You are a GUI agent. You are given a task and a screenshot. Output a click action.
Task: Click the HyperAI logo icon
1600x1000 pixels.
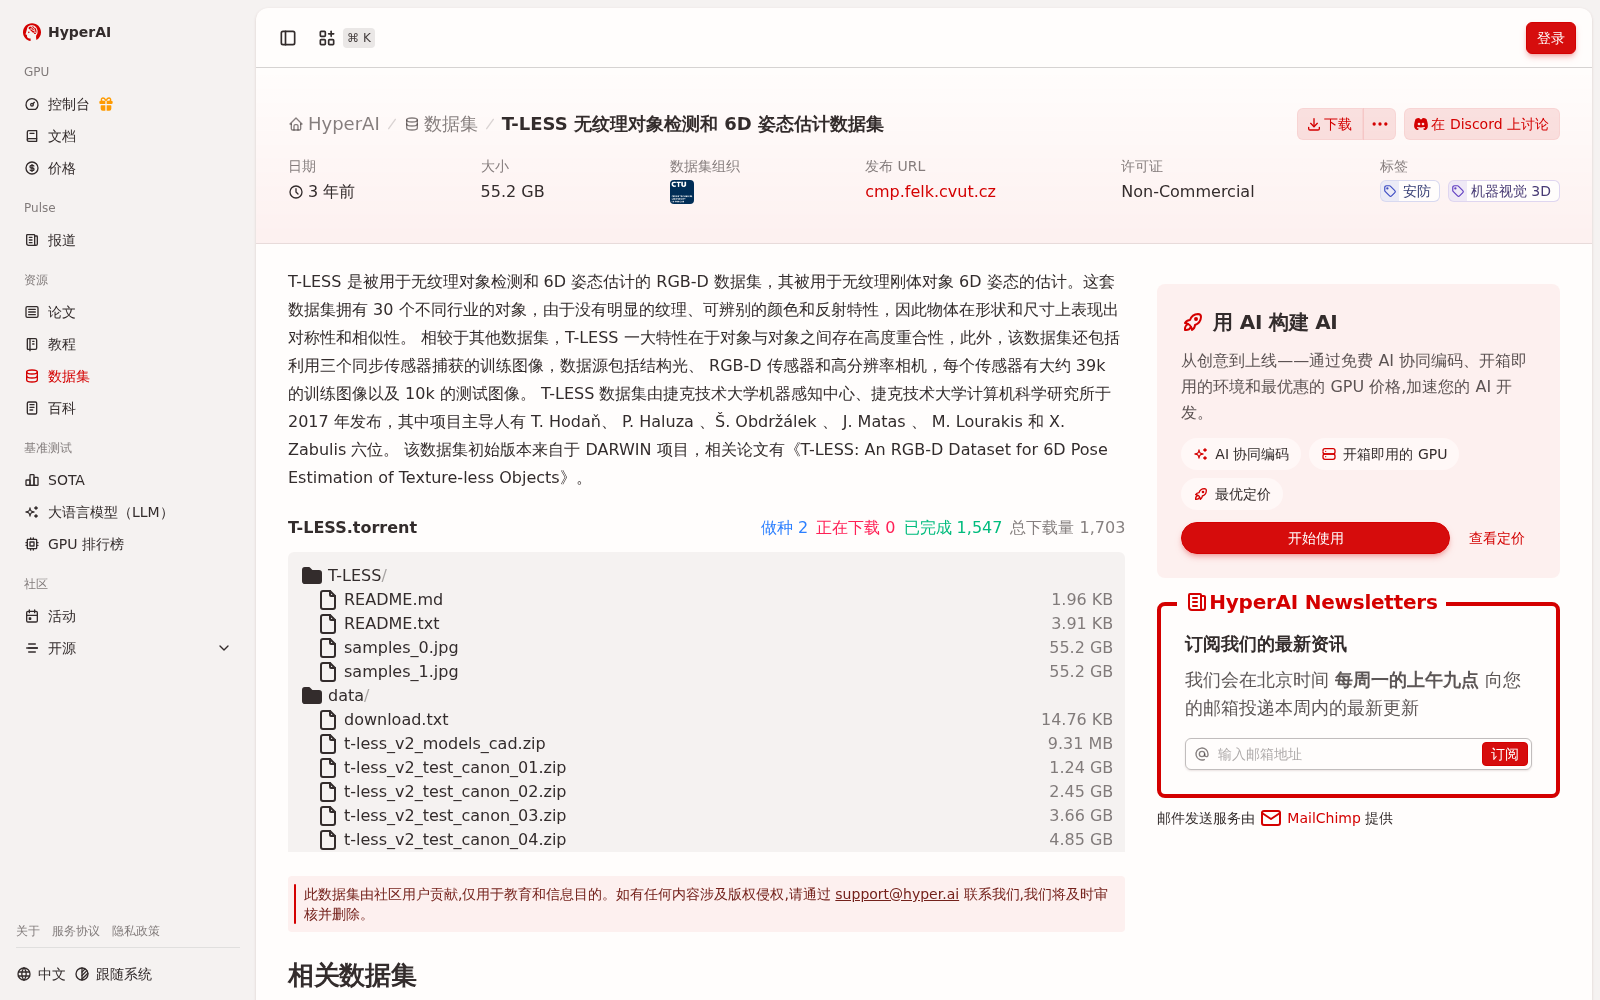click(32, 32)
